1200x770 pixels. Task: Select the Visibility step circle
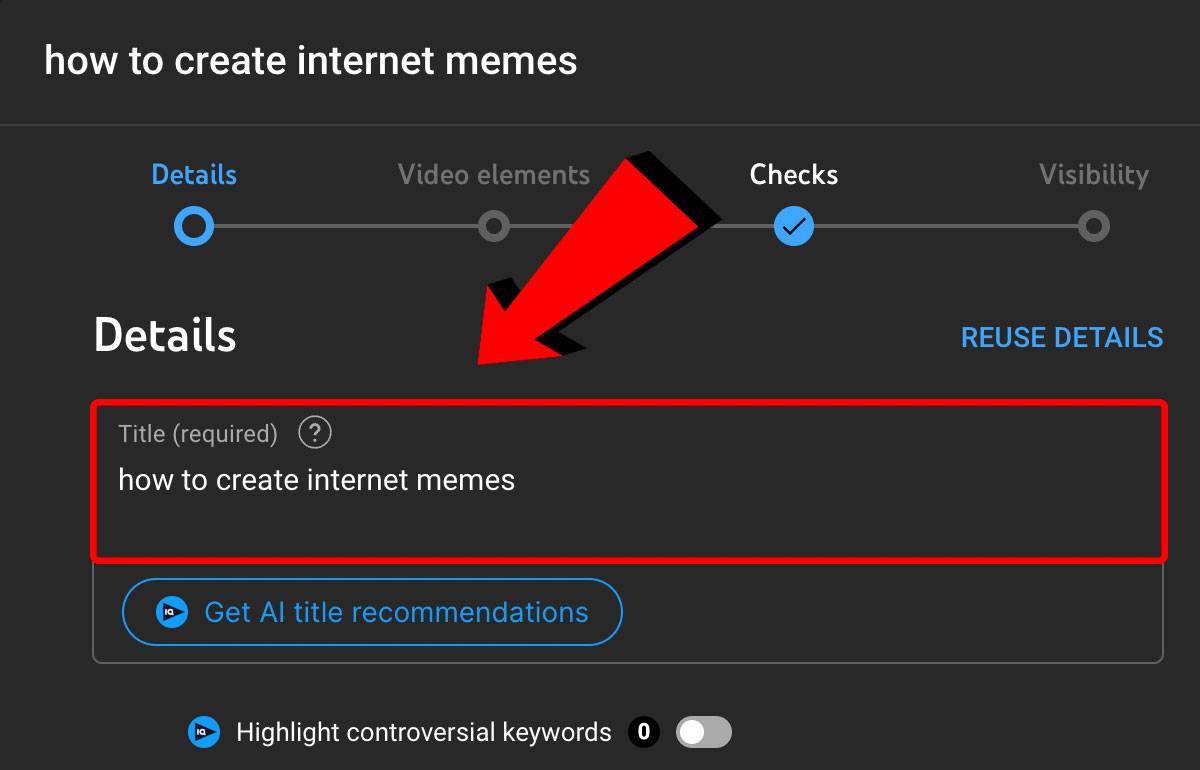1094,227
